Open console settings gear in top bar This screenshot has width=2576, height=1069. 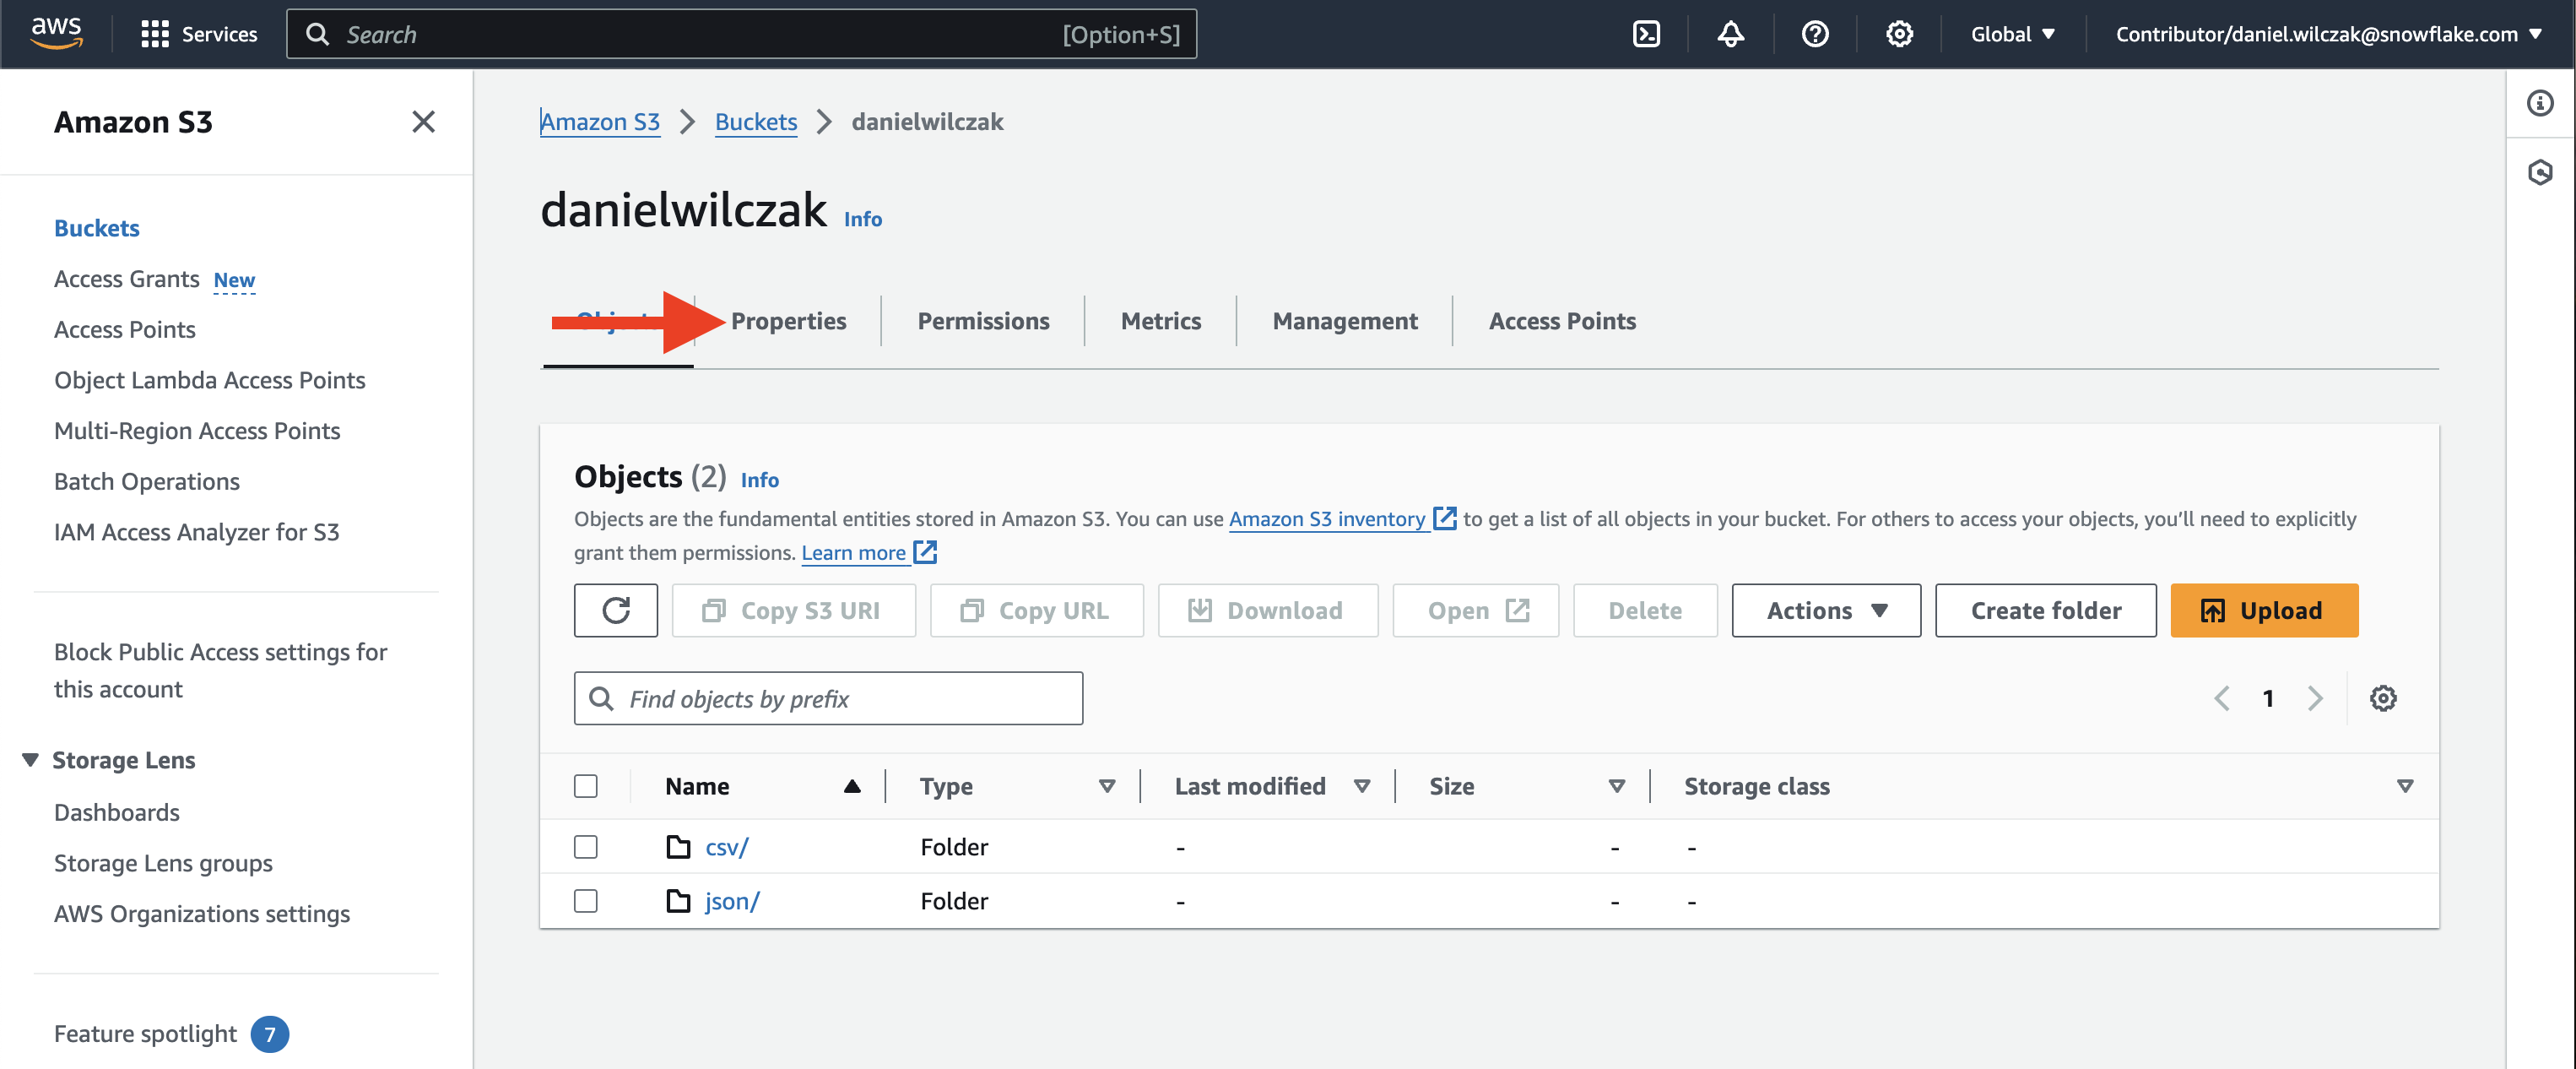(1899, 34)
